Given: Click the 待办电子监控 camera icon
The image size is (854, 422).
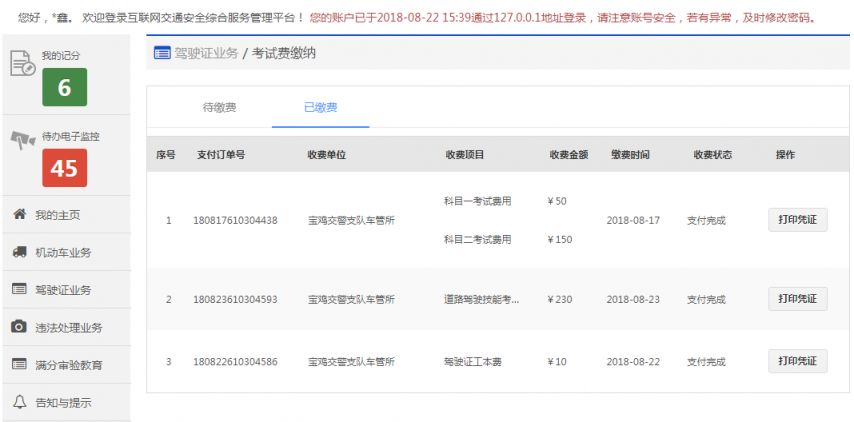Looking at the screenshot, I should 23,140.
